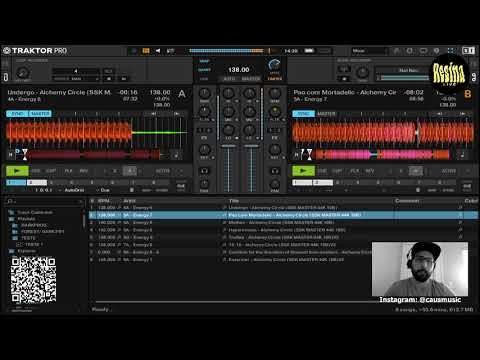Open Loop Recorder source dropdown
This screenshot has height=360, width=480.
pos(76,79)
